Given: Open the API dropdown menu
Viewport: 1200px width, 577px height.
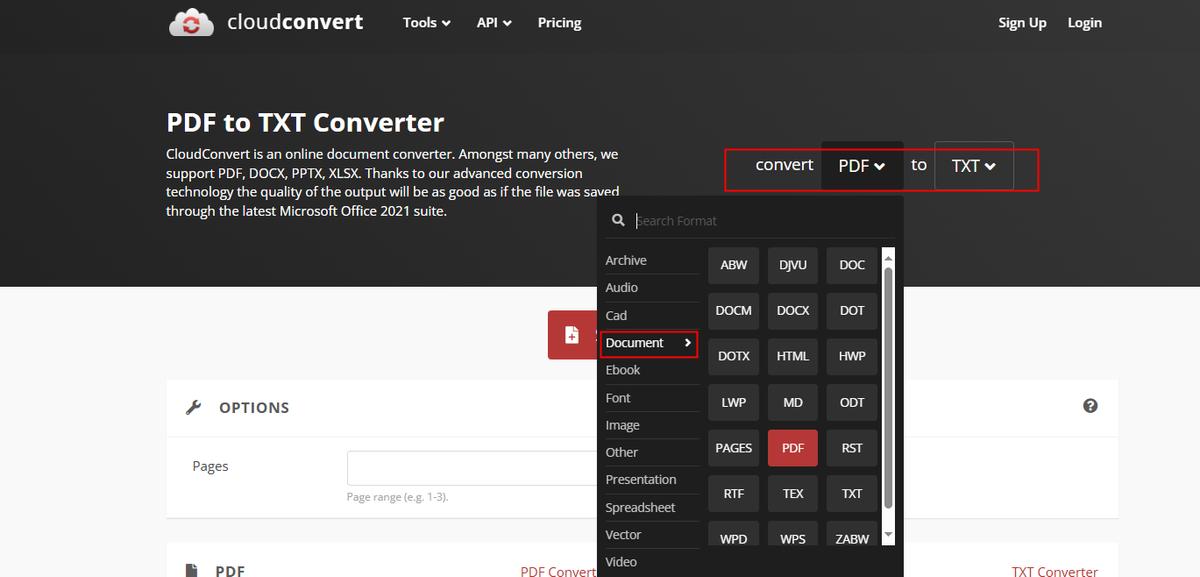Looking at the screenshot, I should 494,22.
